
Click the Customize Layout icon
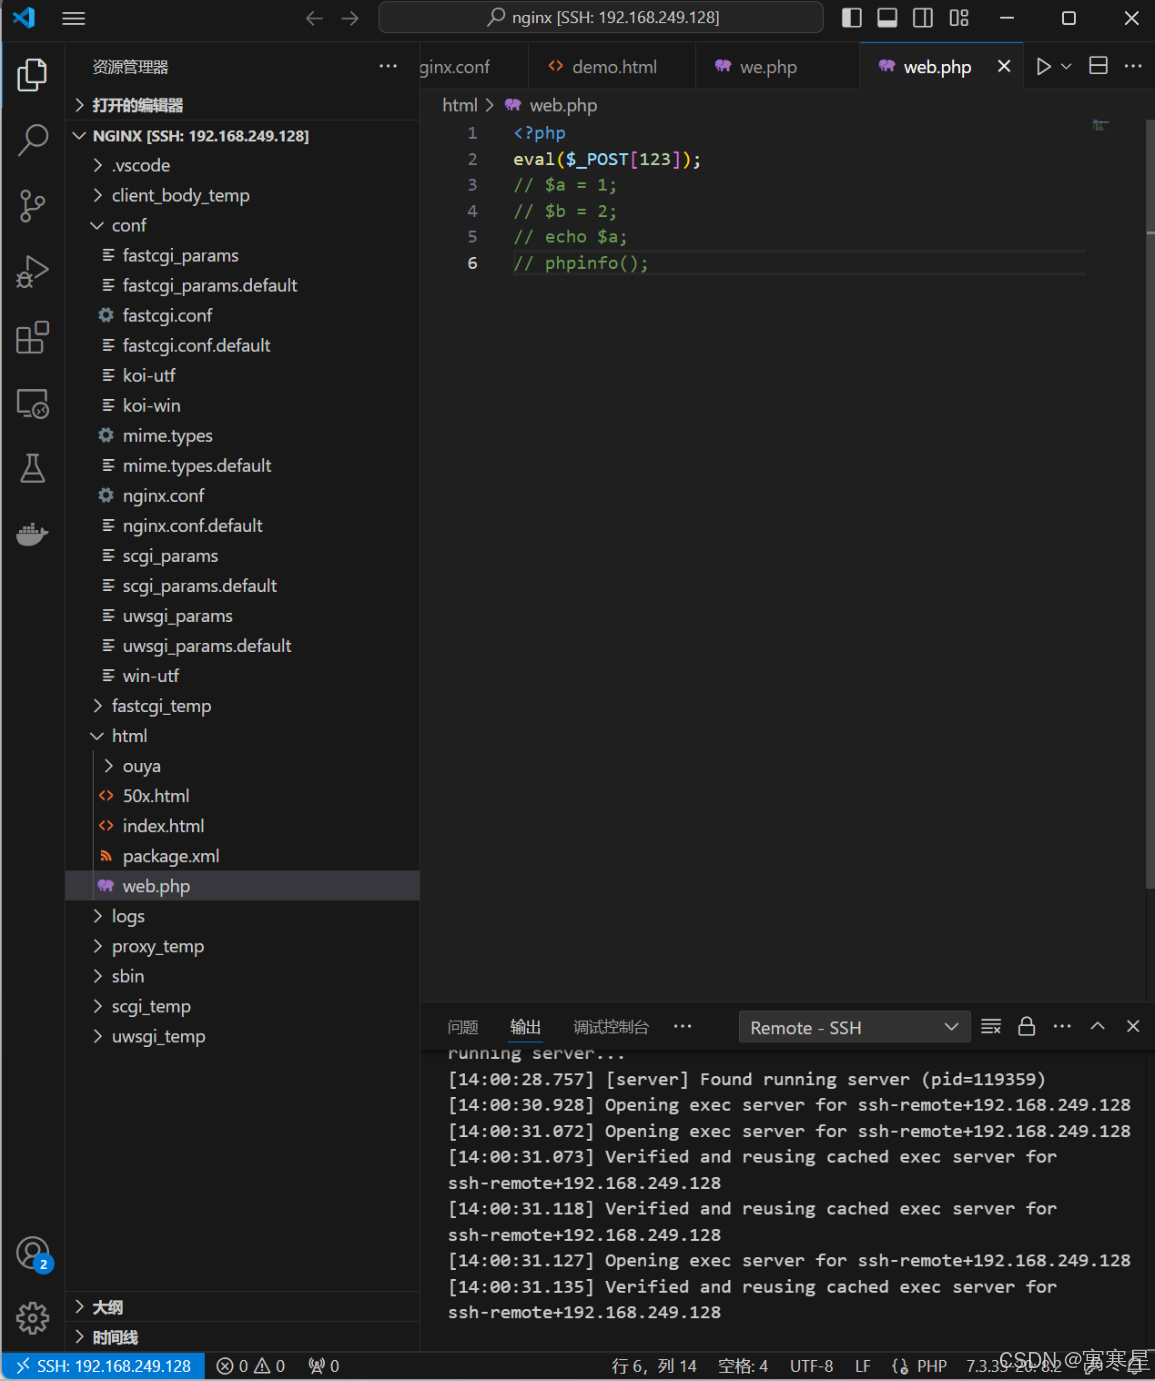coord(959,18)
